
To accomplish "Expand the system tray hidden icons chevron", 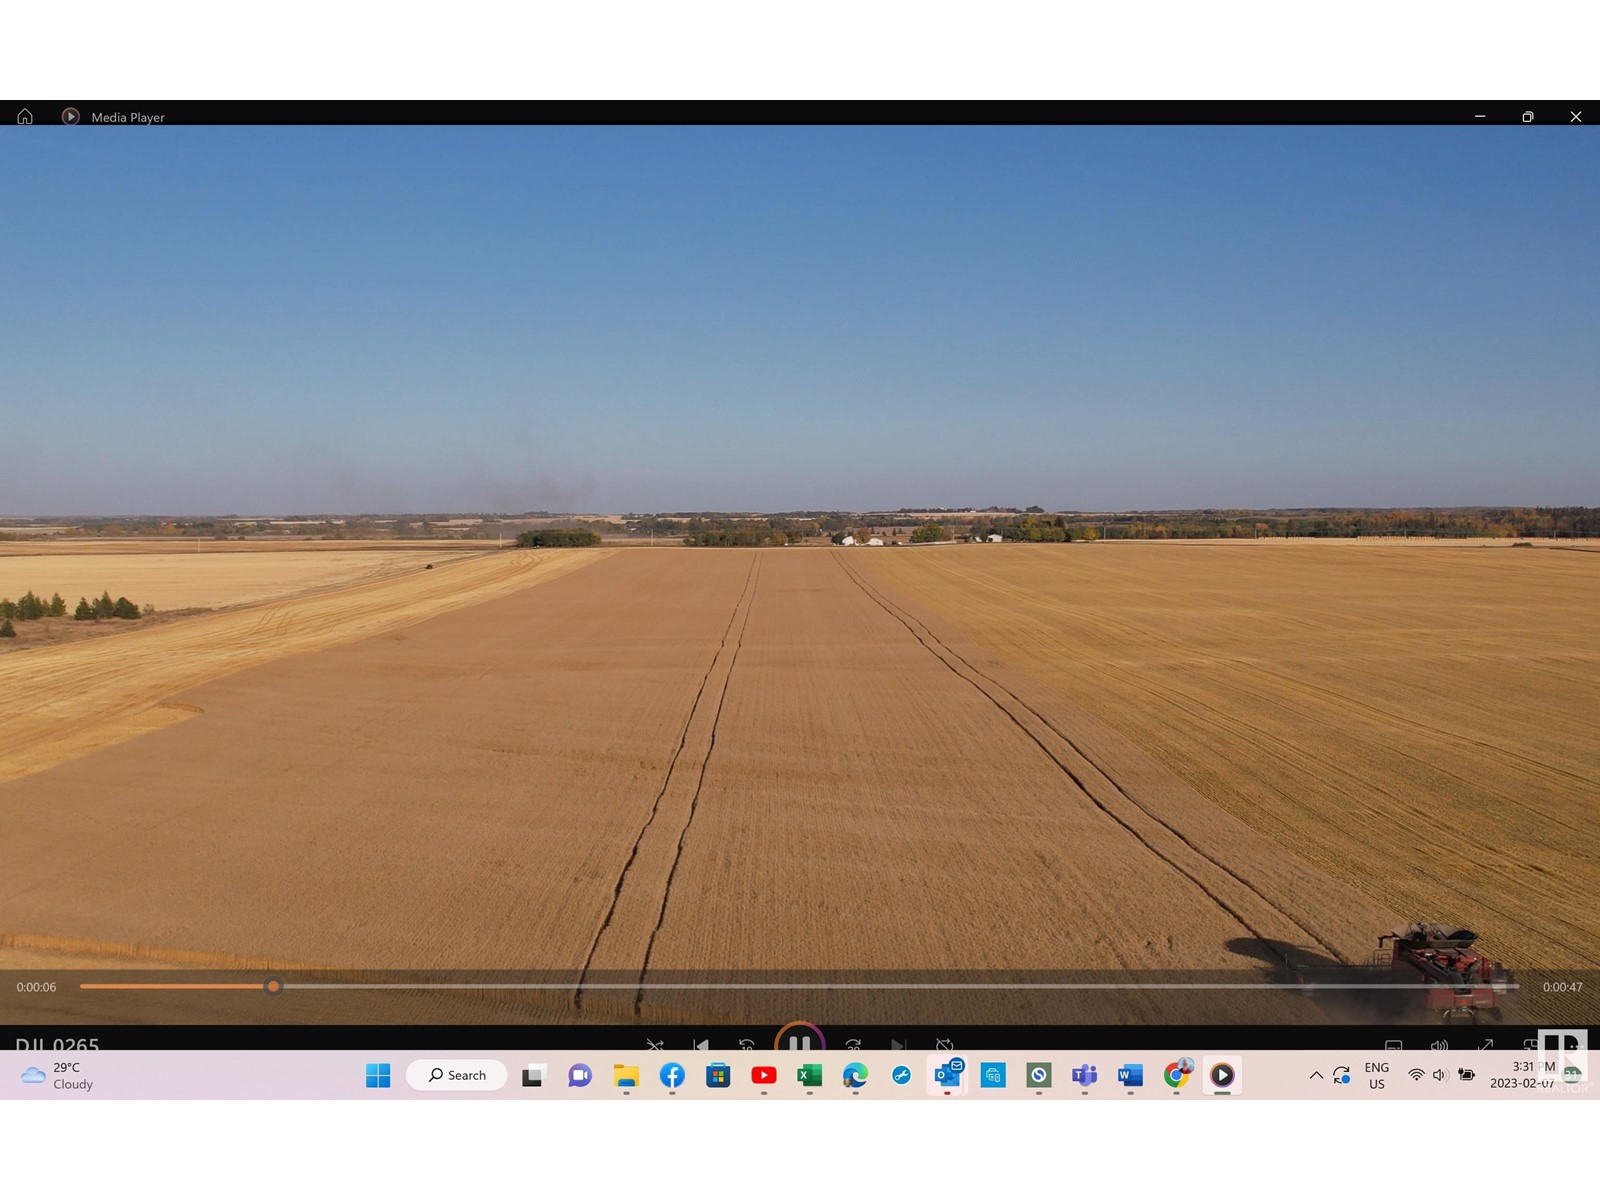I will coord(1316,1076).
